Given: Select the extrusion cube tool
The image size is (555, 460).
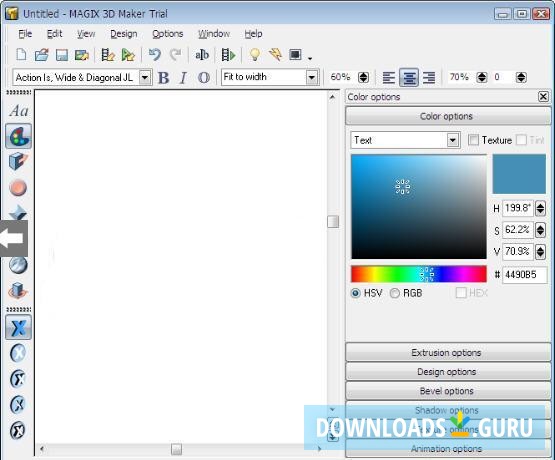Looking at the screenshot, I should click(18, 162).
